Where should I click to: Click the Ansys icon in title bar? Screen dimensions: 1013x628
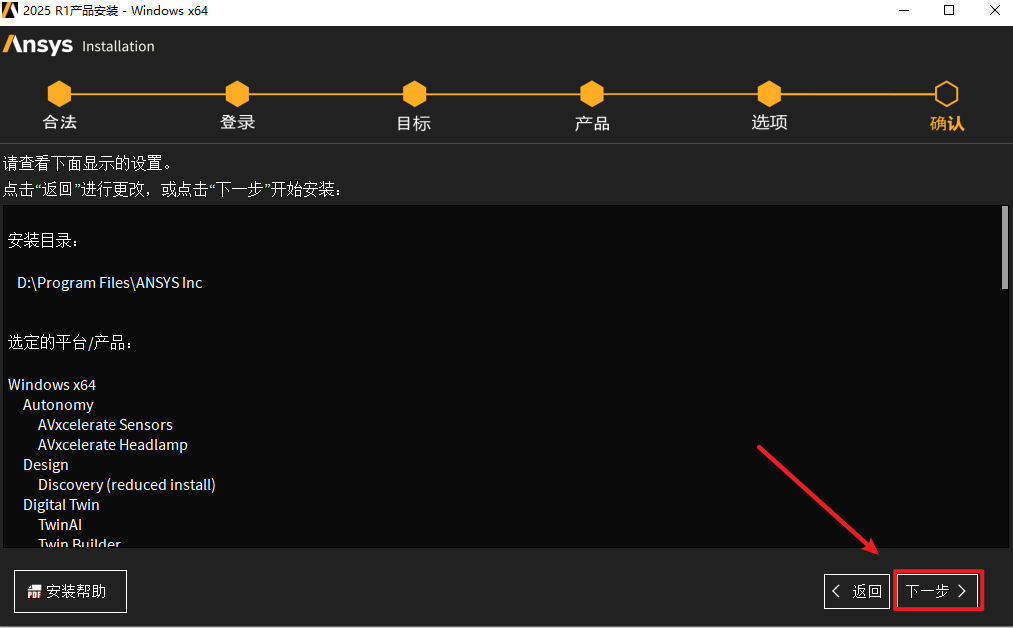click(10, 10)
